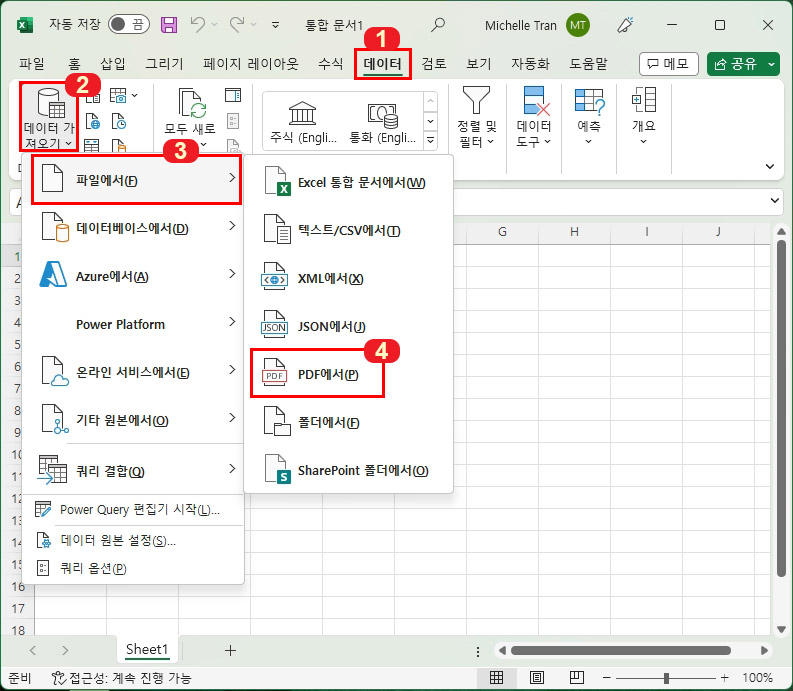Select the 데이터 ribbon tab
The image size is (793, 691).
[x=383, y=64]
